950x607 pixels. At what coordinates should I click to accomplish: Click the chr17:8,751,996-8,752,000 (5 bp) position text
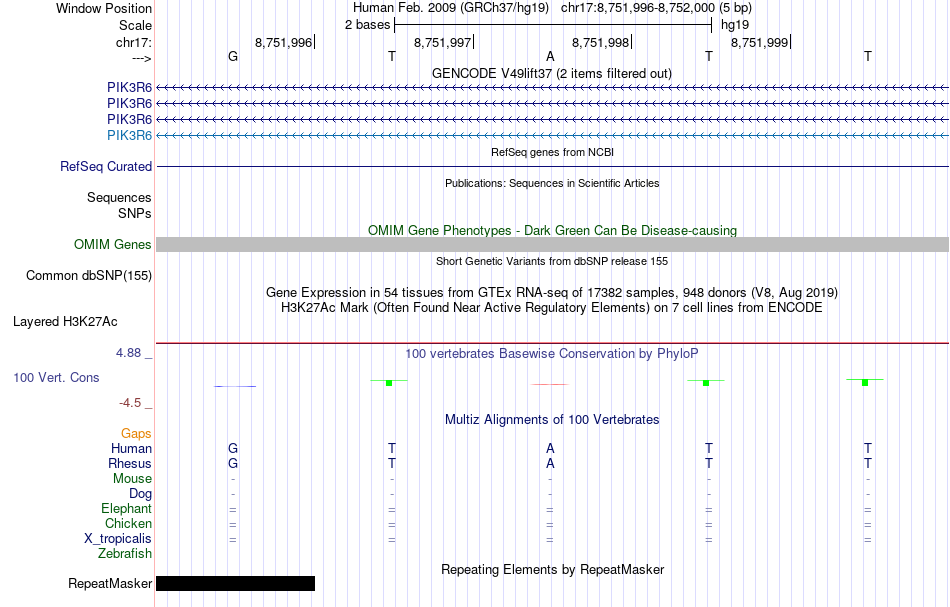coord(656,8)
